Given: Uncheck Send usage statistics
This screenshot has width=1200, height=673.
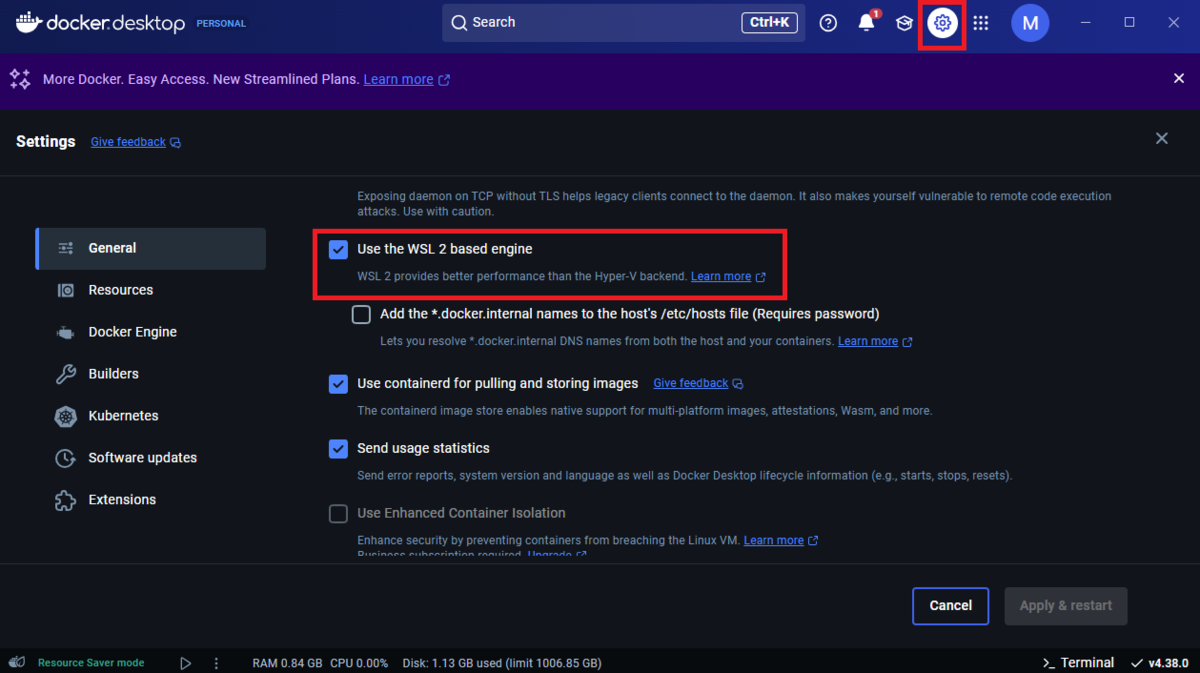Looking at the screenshot, I should [338, 449].
